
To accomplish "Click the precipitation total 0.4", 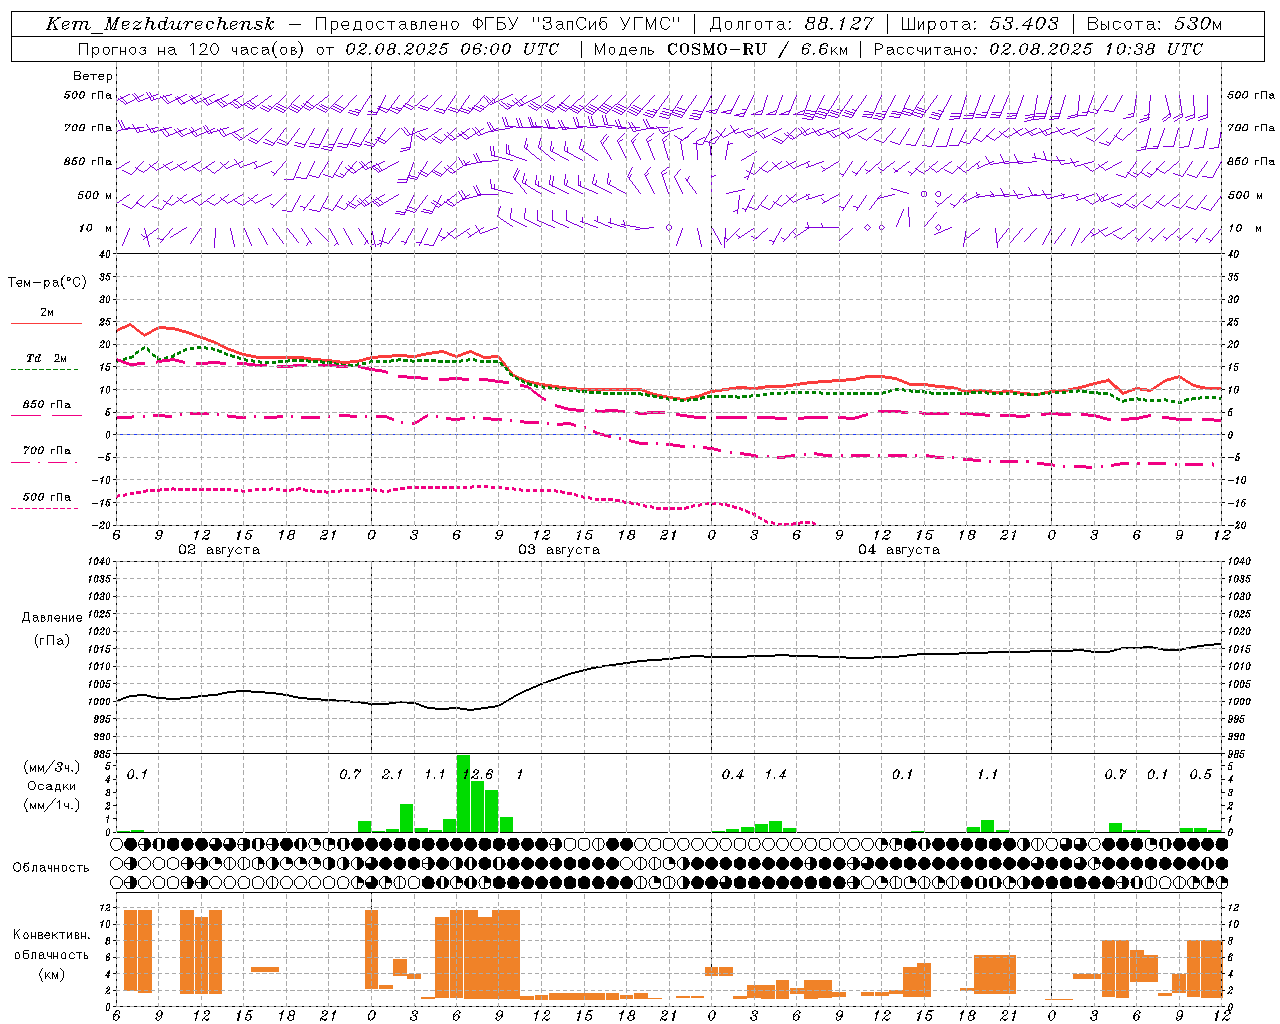I will (x=733, y=775).
